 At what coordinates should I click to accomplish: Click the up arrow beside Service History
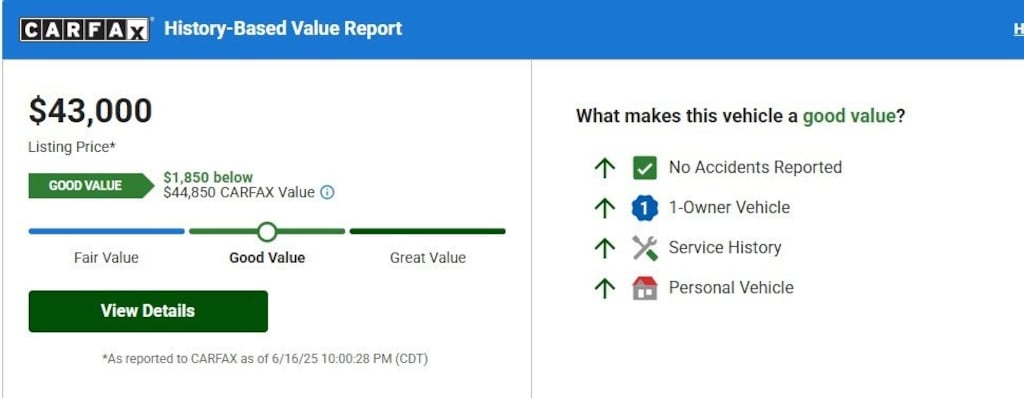click(605, 248)
